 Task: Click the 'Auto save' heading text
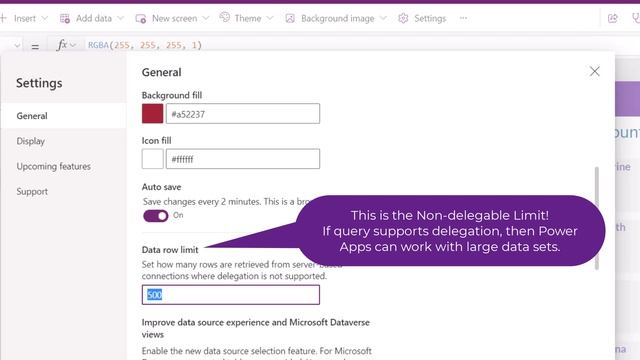(x=162, y=187)
